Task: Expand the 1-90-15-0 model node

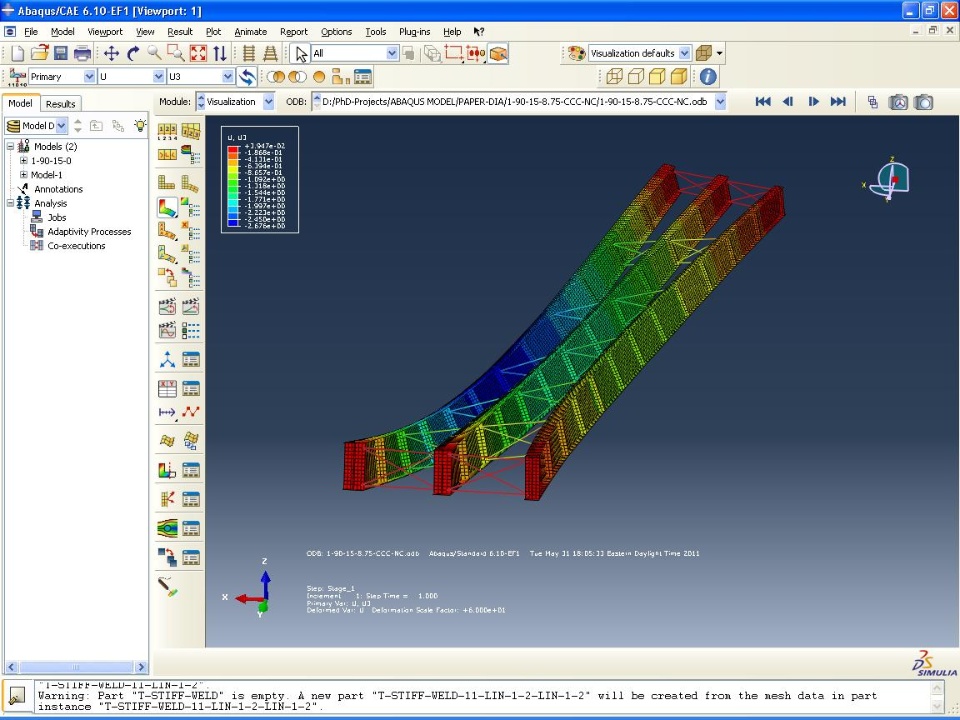Action: pyautogui.click(x=24, y=160)
